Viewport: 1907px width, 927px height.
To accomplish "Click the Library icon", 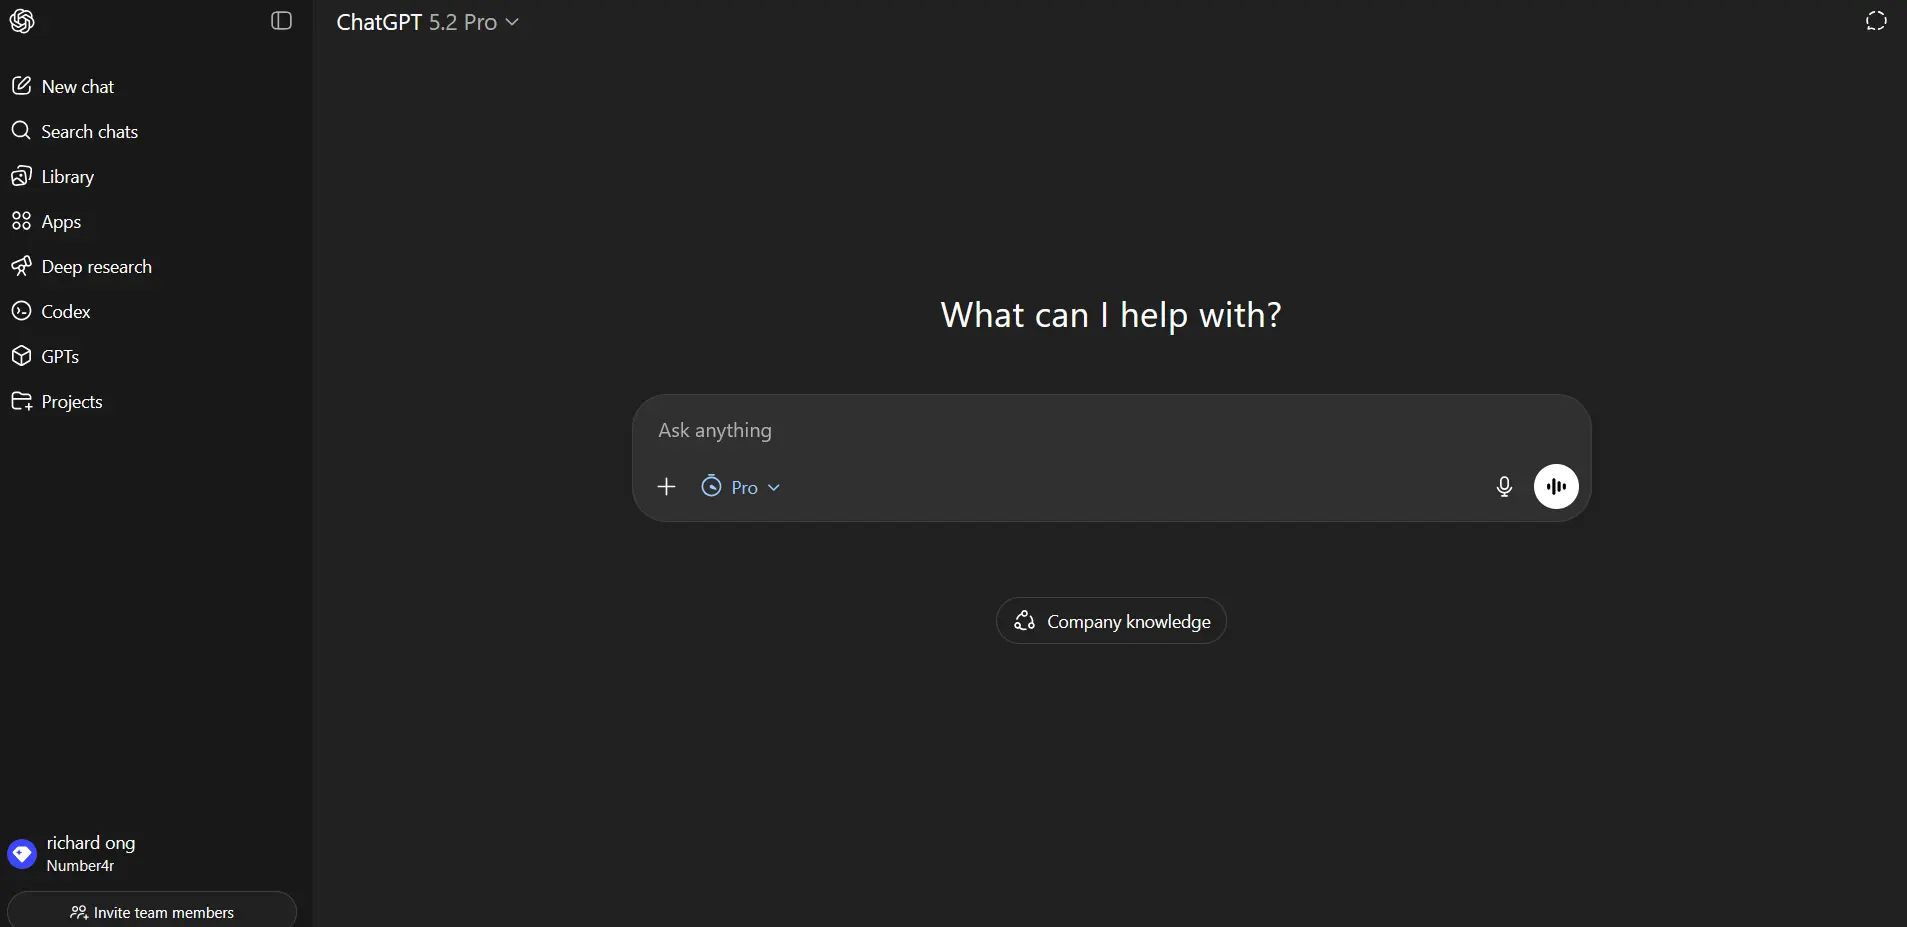I will [x=21, y=176].
